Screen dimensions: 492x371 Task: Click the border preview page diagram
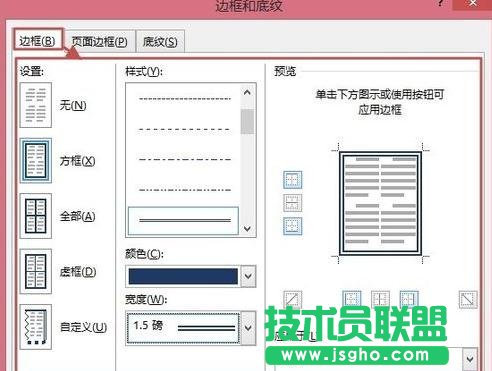380,203
